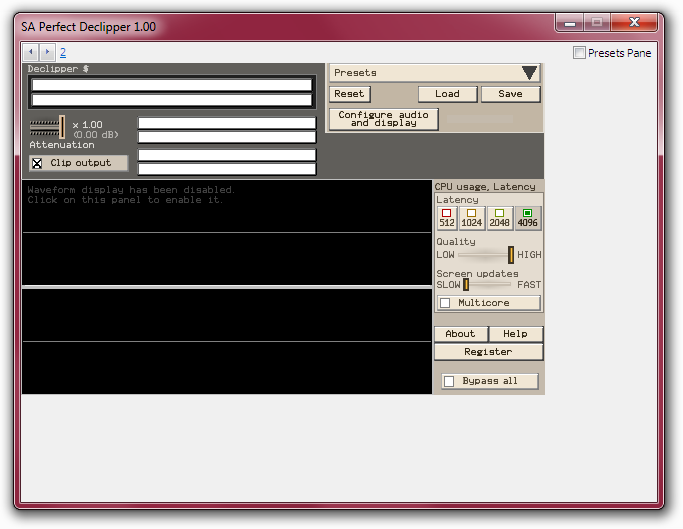Image resolution: width=683 pixels, height=529 pixels.
Task: Enable the waveform display panel
Action: 227,286
